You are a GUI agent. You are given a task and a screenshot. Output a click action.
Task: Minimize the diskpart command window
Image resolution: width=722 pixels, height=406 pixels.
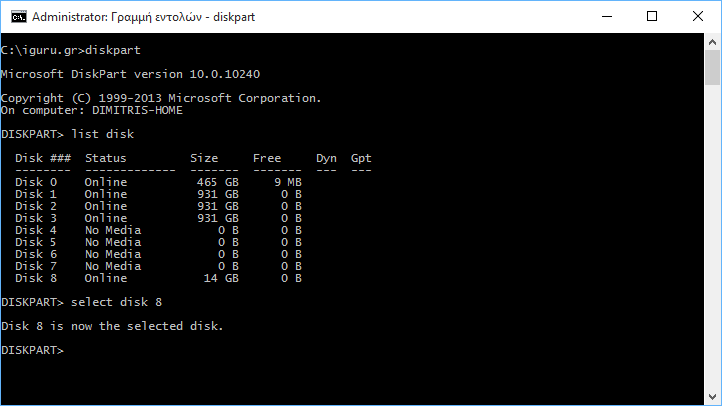coord(607,17)
